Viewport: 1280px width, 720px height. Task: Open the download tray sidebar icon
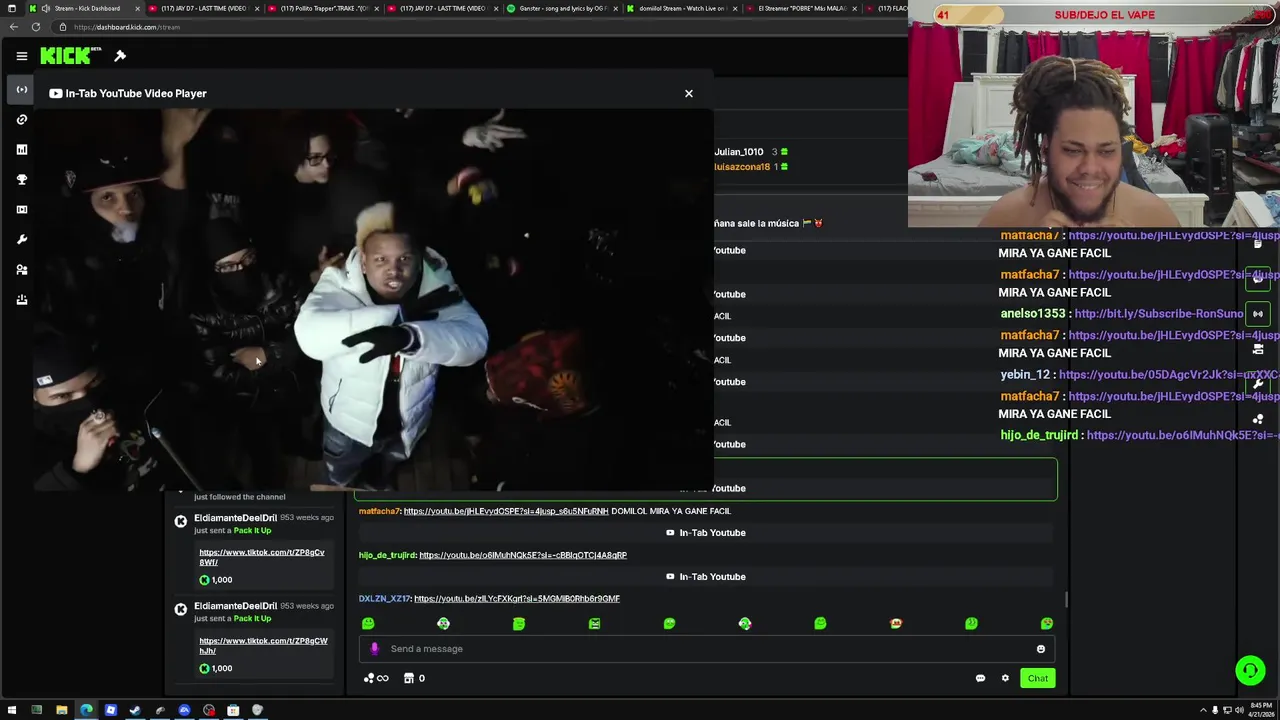pyautogui.click(x=21, y=300)
